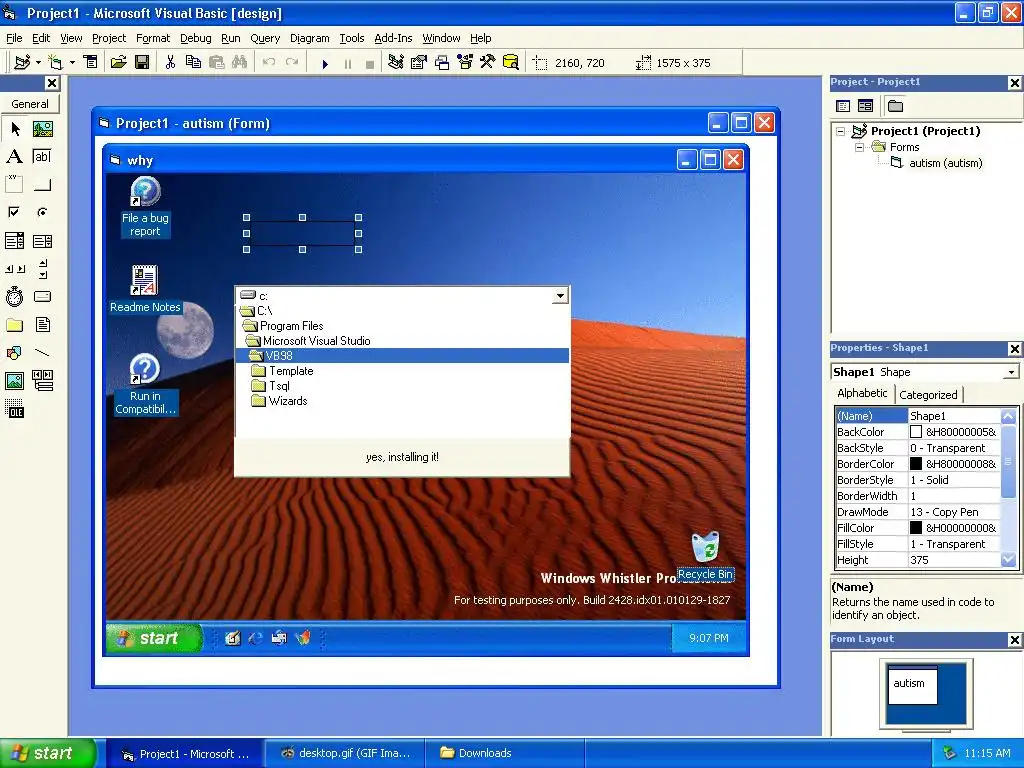The image size is (1024, 768).
Task: Open the Add-Ins menu
Action: click(393, 38)
